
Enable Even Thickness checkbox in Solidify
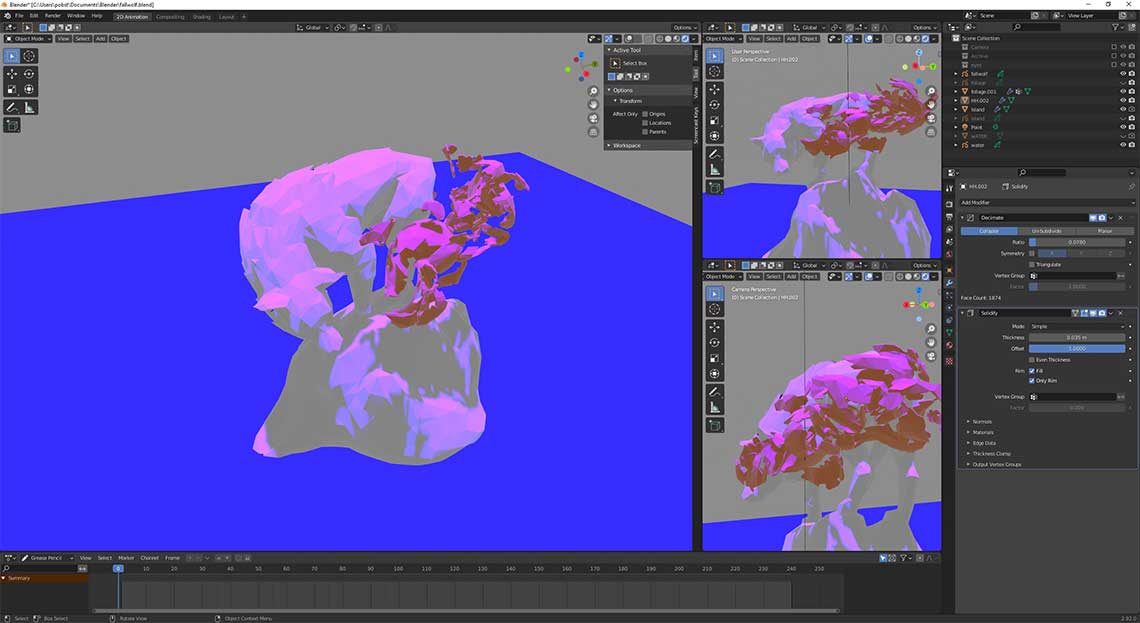pos(1032,360)
